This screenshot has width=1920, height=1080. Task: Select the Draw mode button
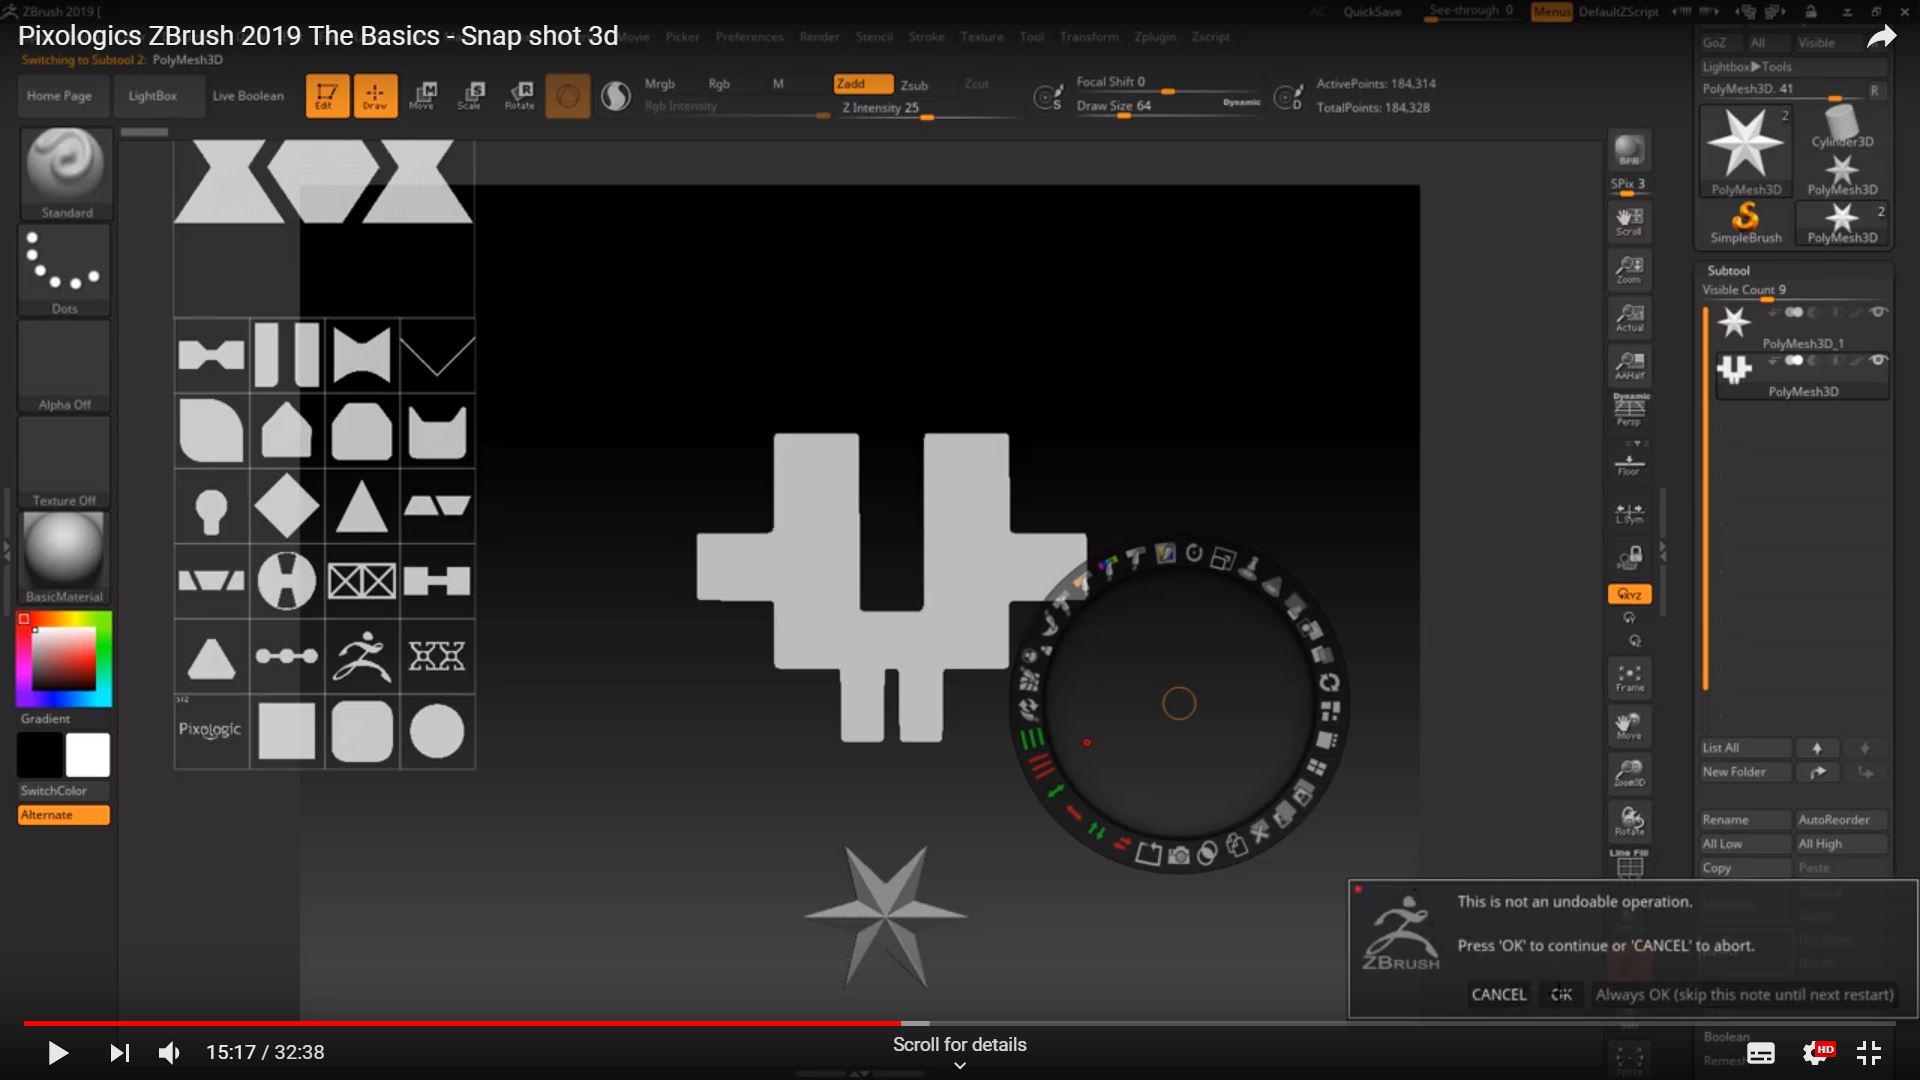point(375,96)
